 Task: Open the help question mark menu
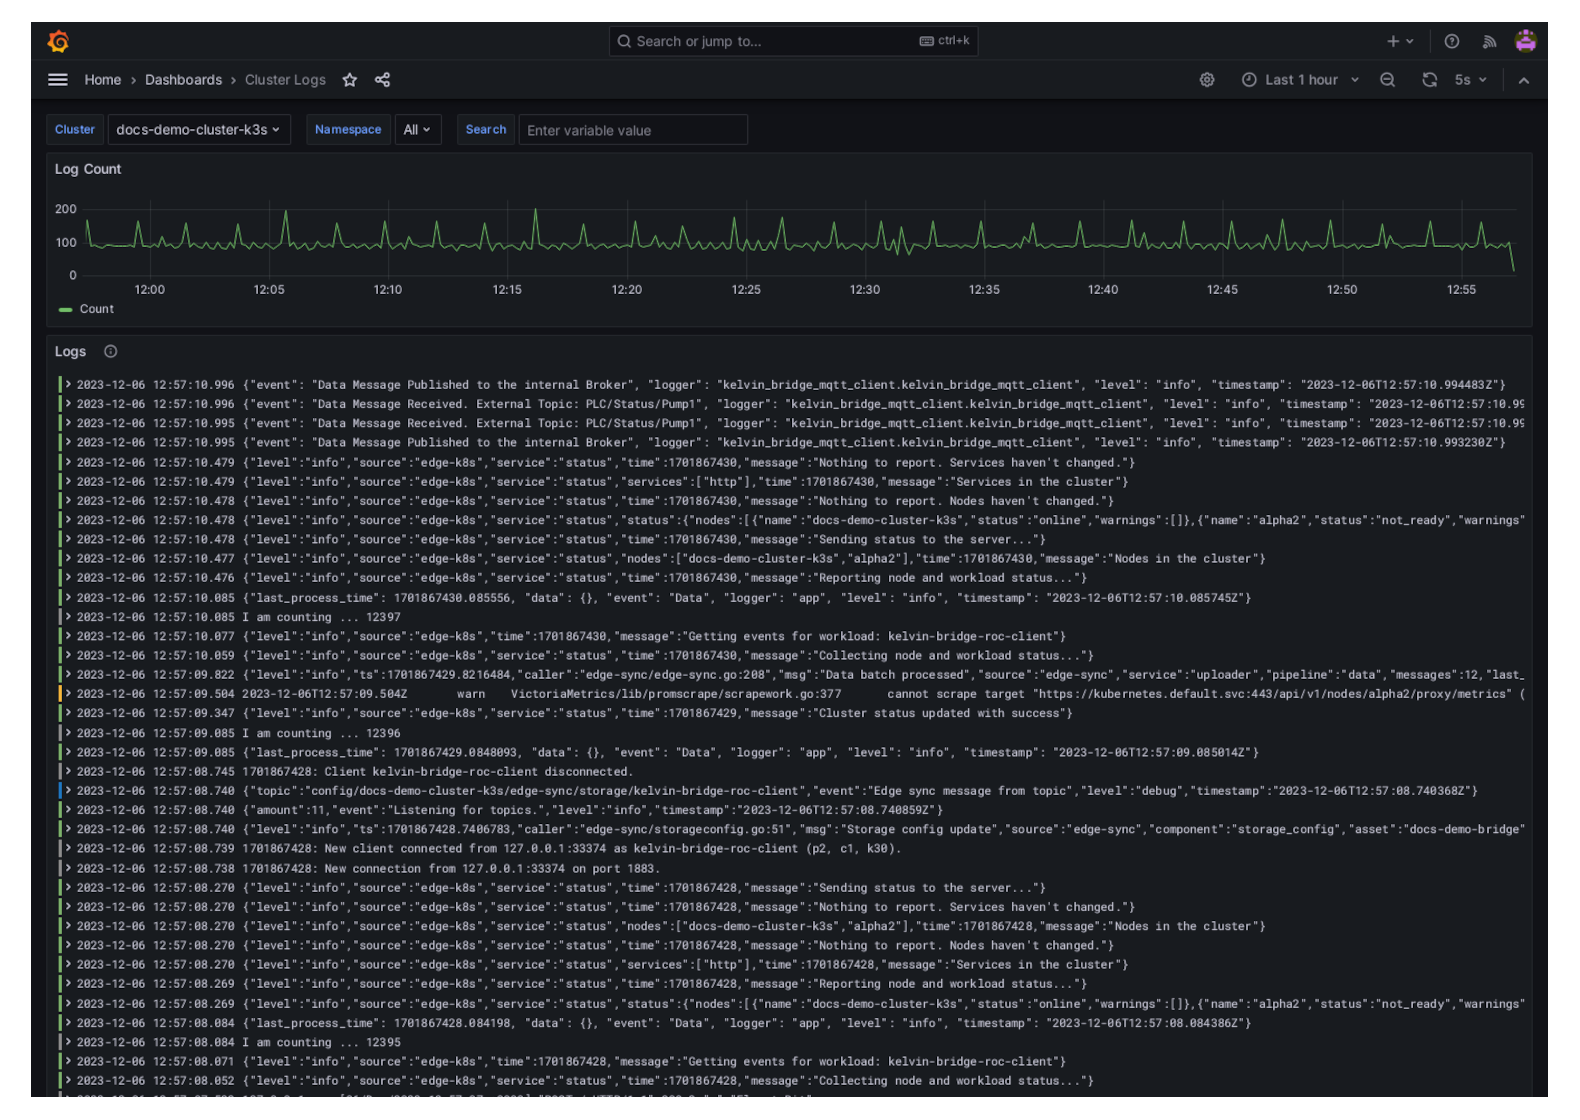point(1451,41)
